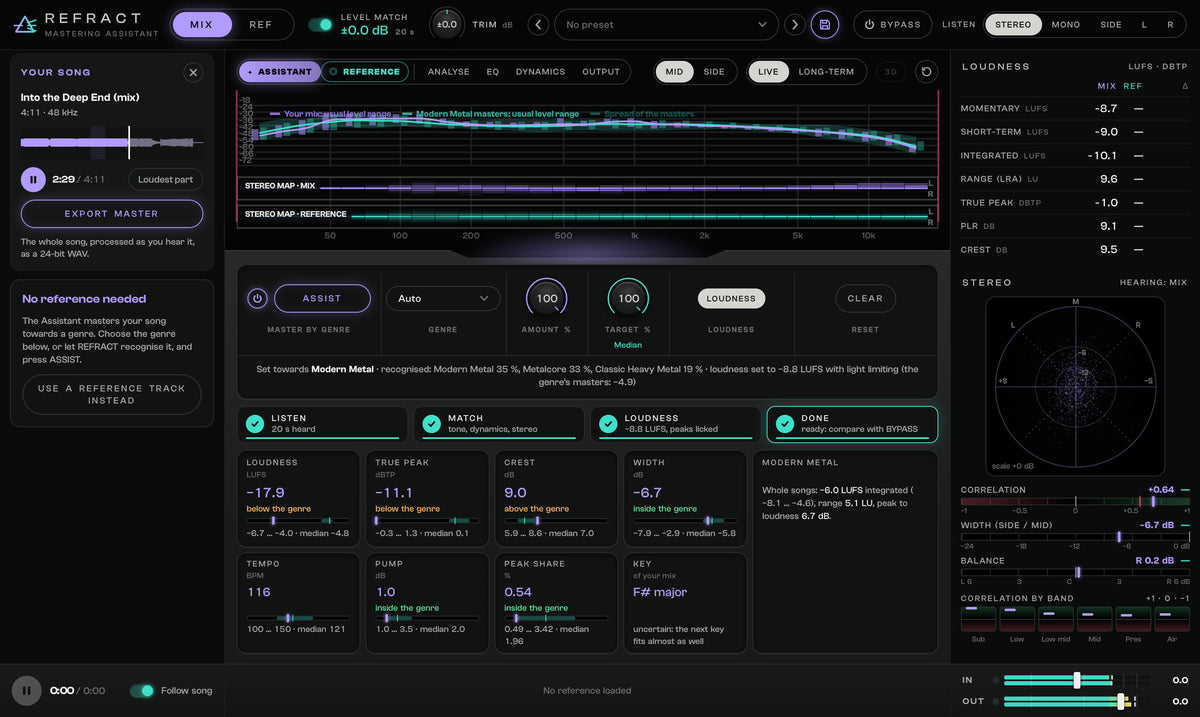
Task: Click the reset view circular arrow icon
Action: coord(926,72)
